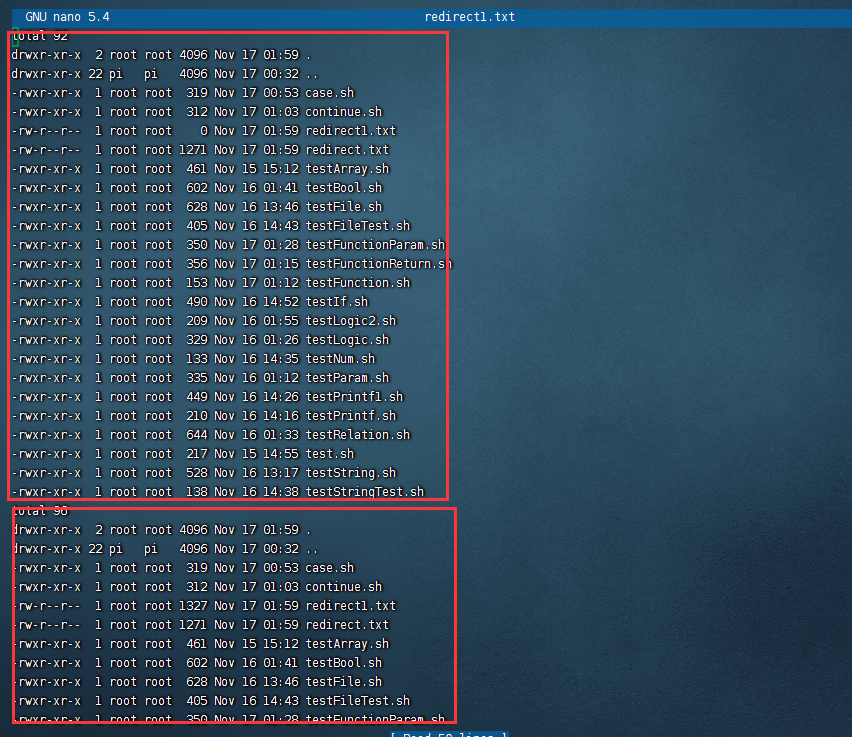
Task: Click the testPrintf.sh filename
Action: 350,416
